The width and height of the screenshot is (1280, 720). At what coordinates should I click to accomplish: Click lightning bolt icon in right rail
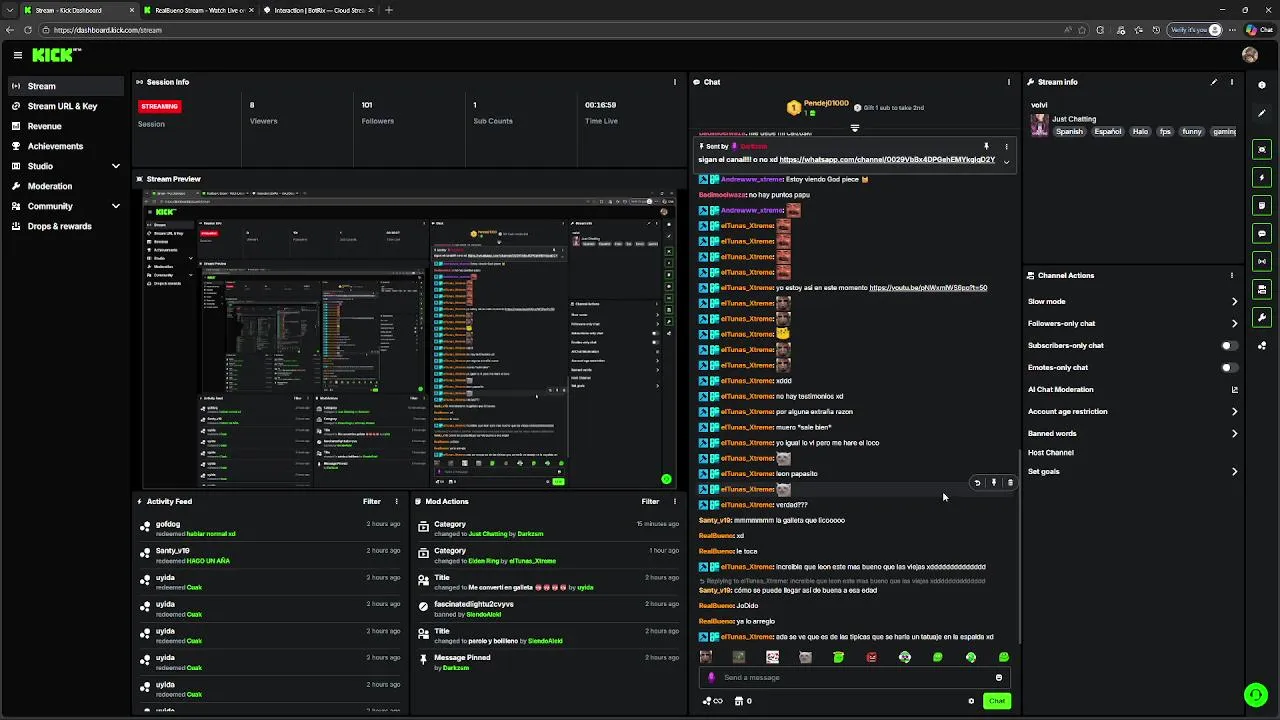coord(1262,177)
